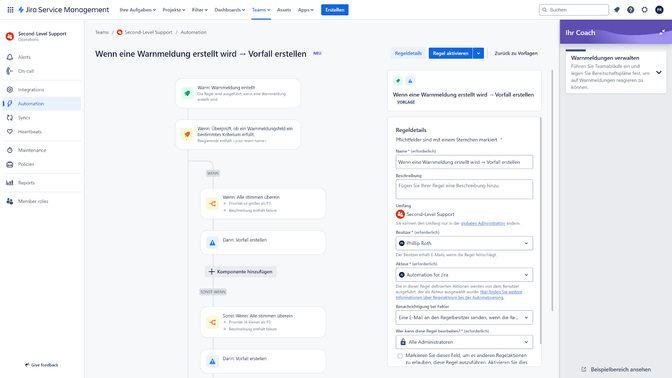Open the arrow next to Regel aktivieren
The image size is (672, 378).
tap(478, 53)
